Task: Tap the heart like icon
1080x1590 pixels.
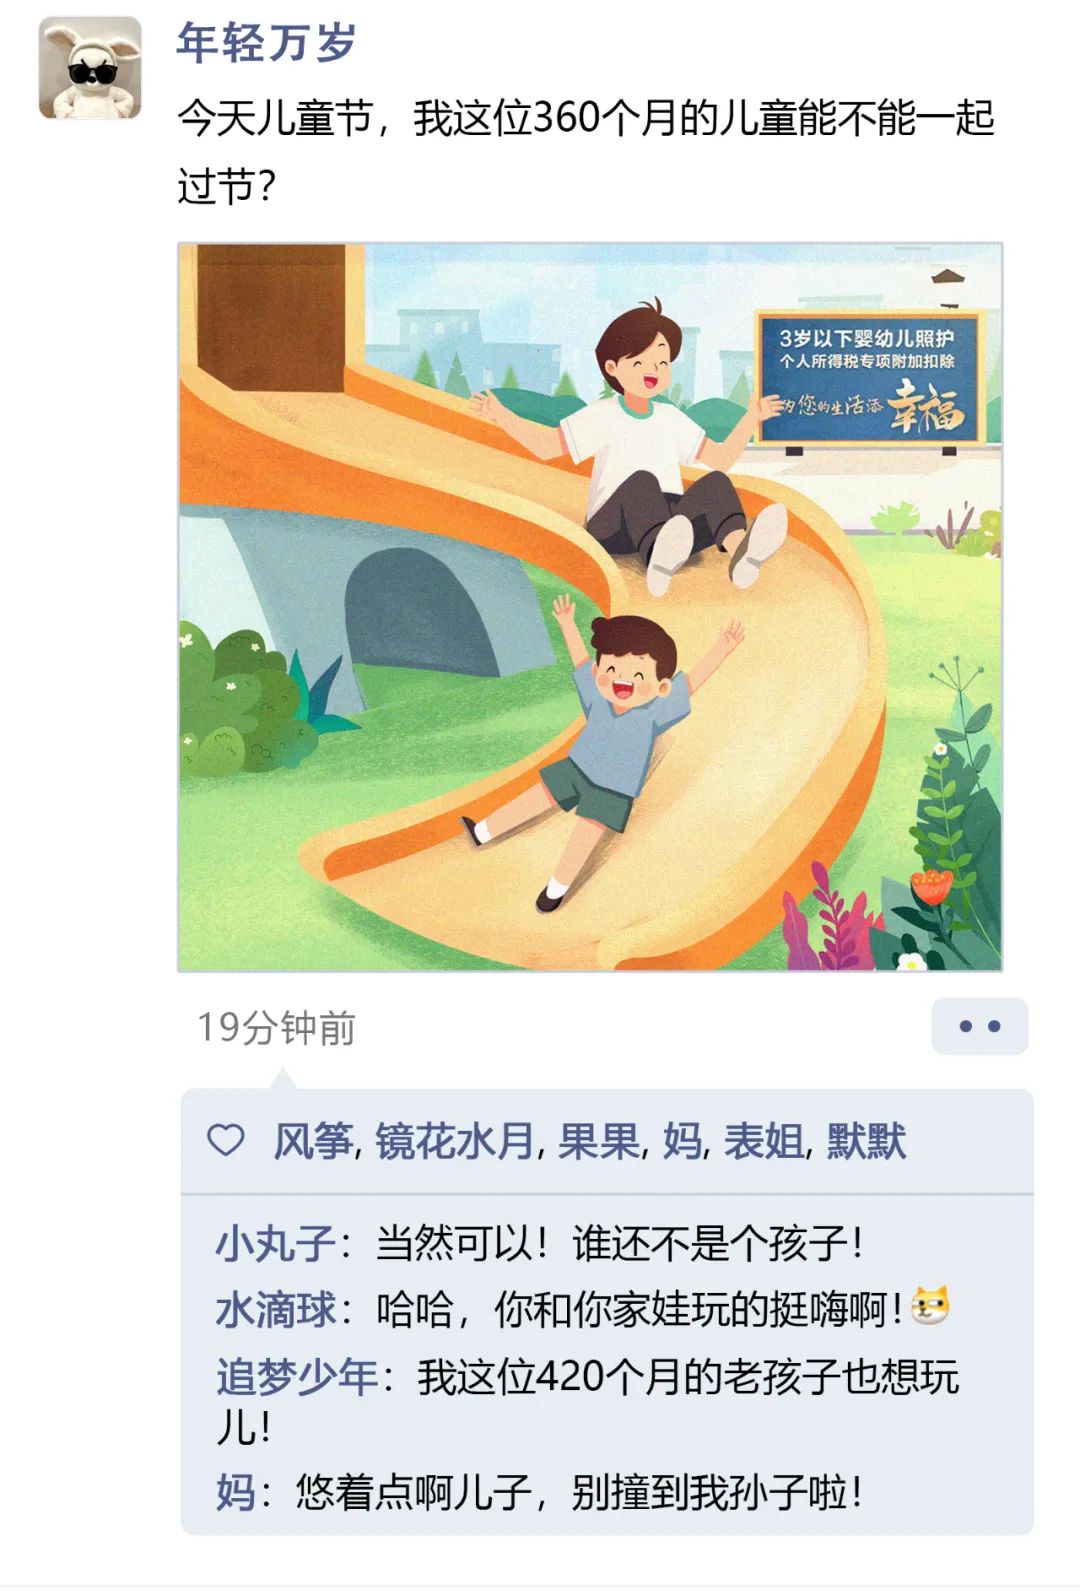Action: [225, 1140]
